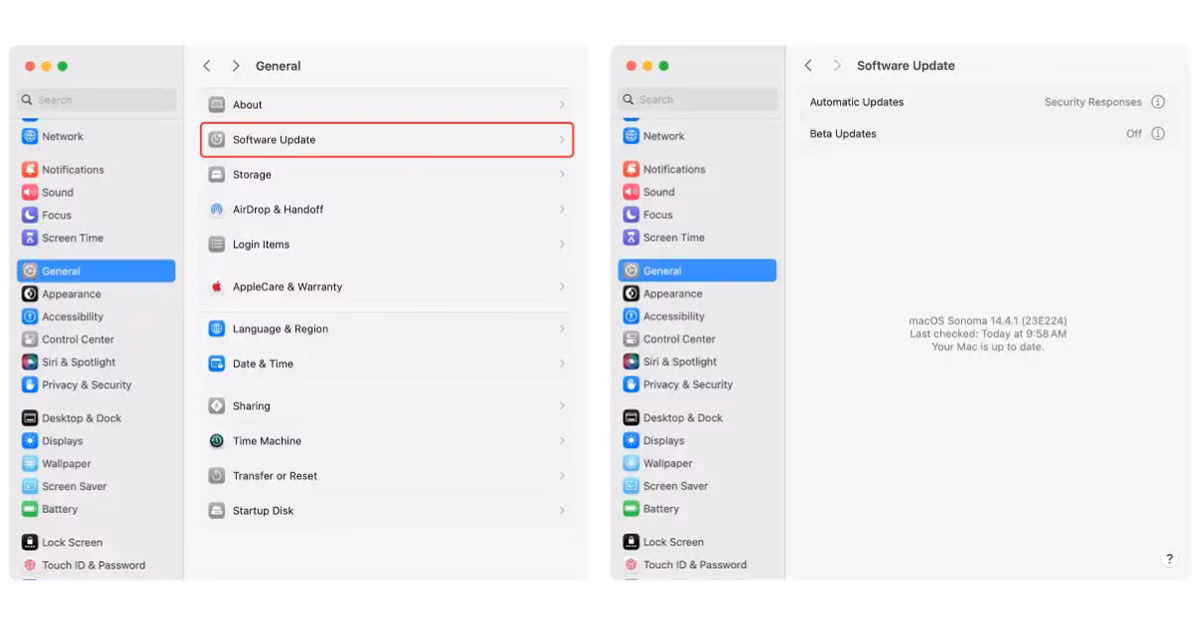Click Wallpaper icon in right window sidebar
The image size is (1200, 630).
pos(631,464)
